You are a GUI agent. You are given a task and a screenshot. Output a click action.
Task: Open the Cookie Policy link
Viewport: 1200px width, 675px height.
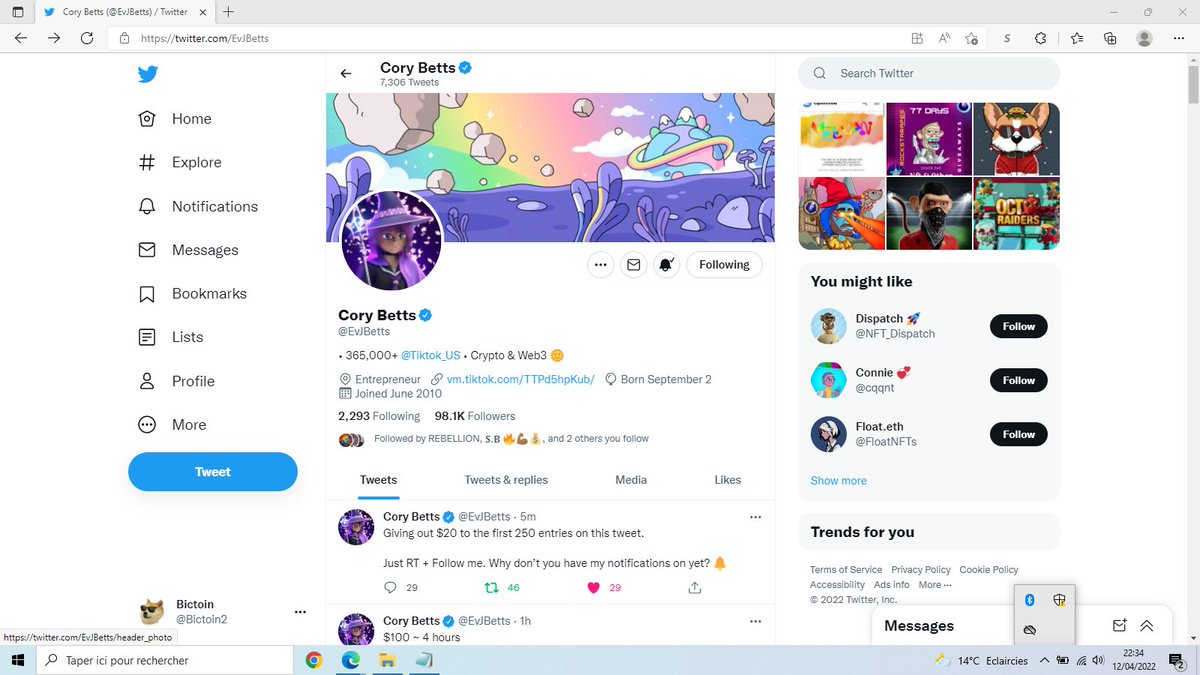pyautogui.click(x=989, y=570)
